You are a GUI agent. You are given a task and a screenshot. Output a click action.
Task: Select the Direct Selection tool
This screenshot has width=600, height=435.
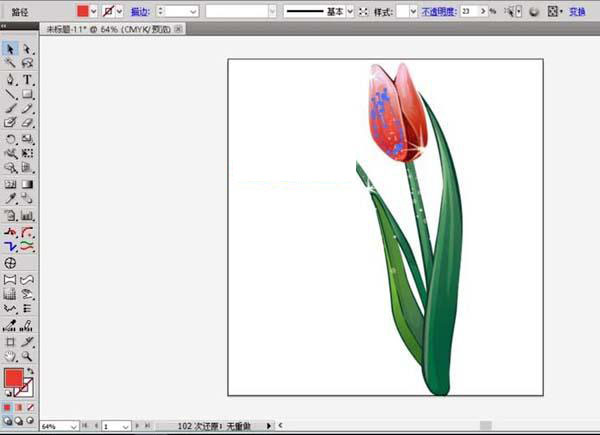tap(27, 49)
